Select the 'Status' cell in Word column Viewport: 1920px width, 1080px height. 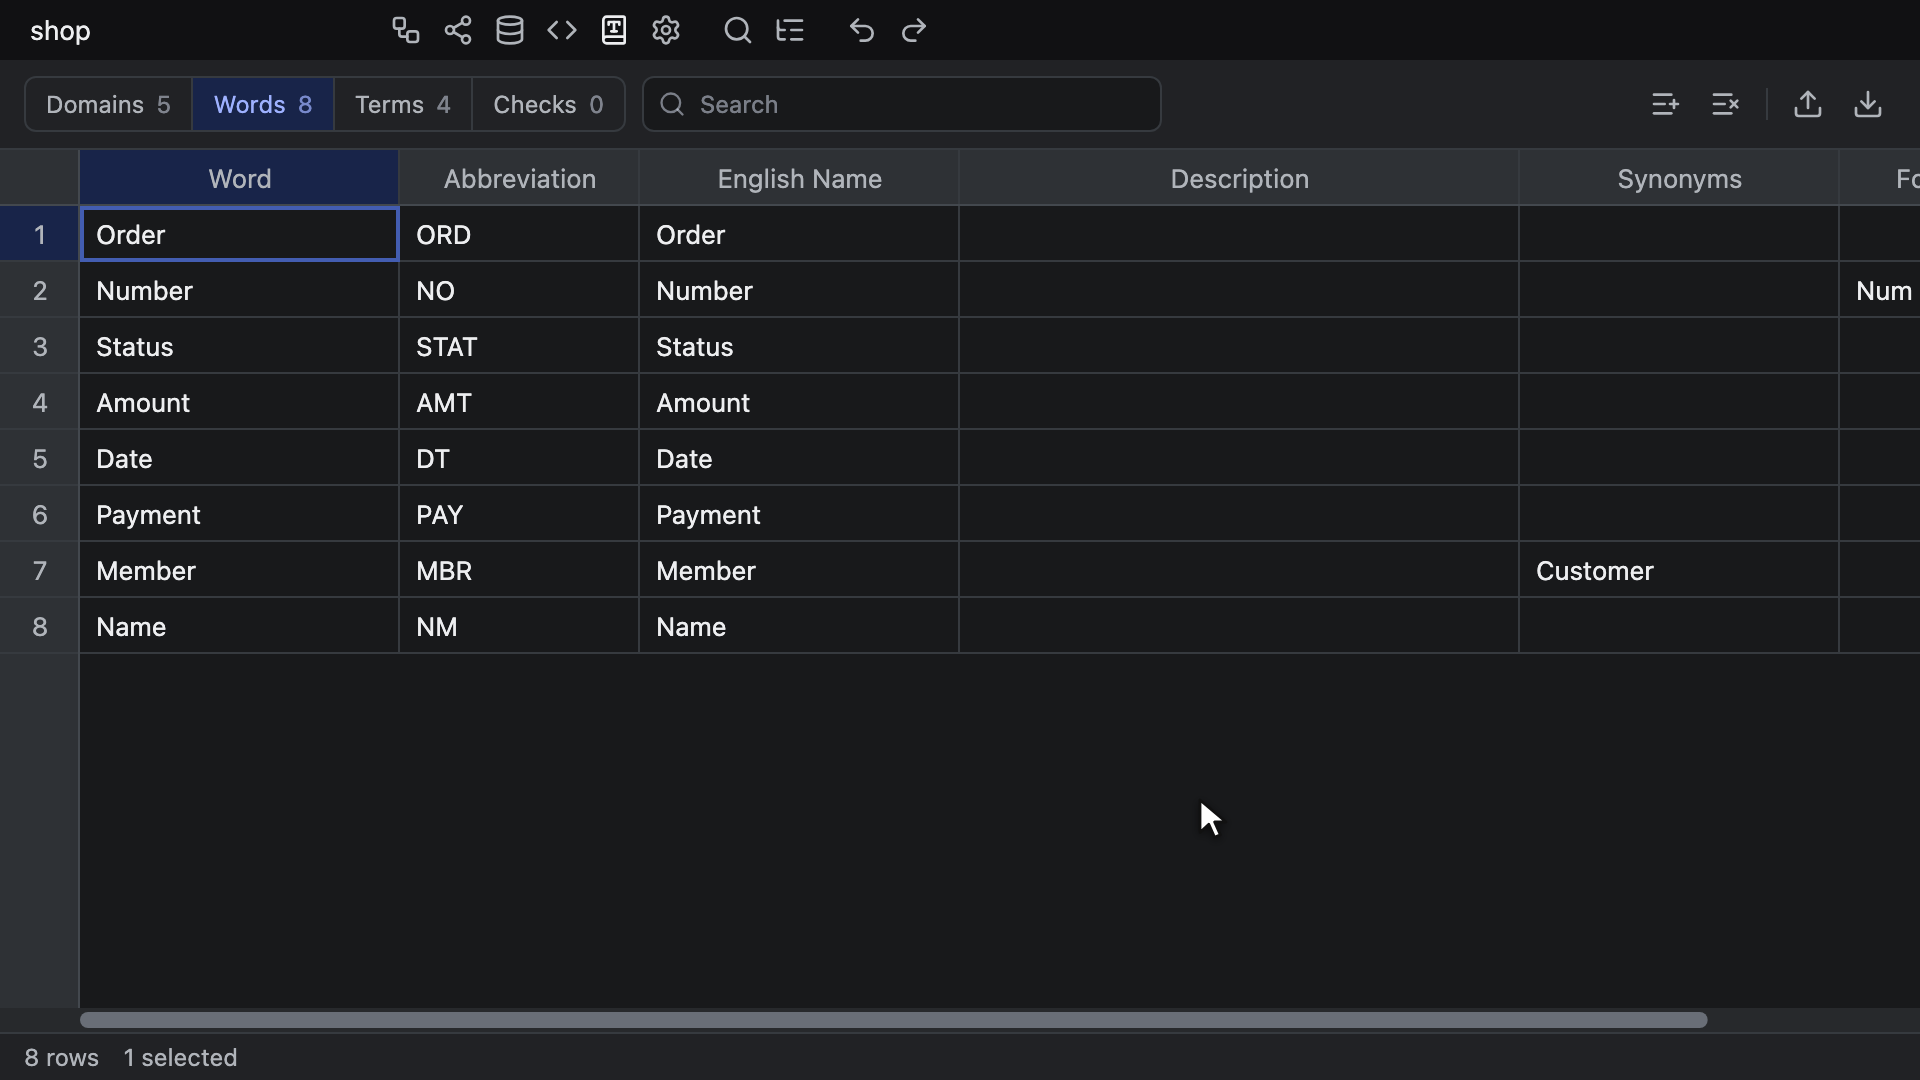239,346
